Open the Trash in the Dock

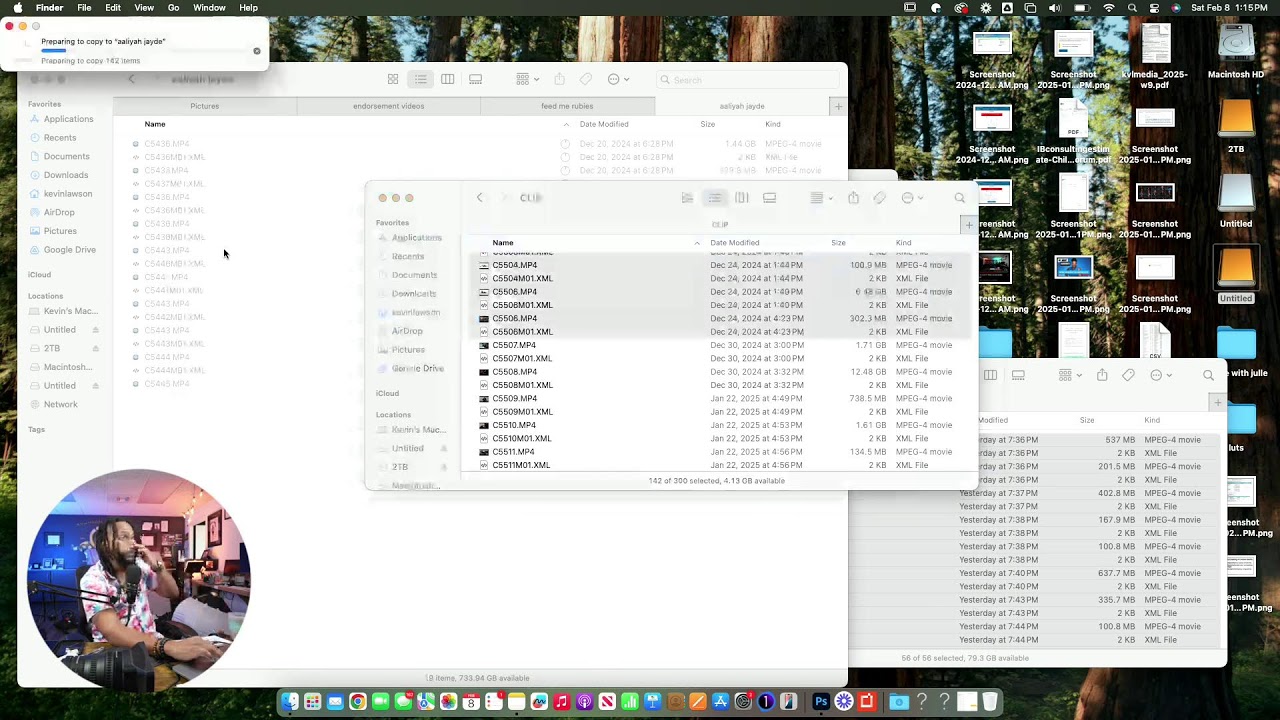coord(990,702)
